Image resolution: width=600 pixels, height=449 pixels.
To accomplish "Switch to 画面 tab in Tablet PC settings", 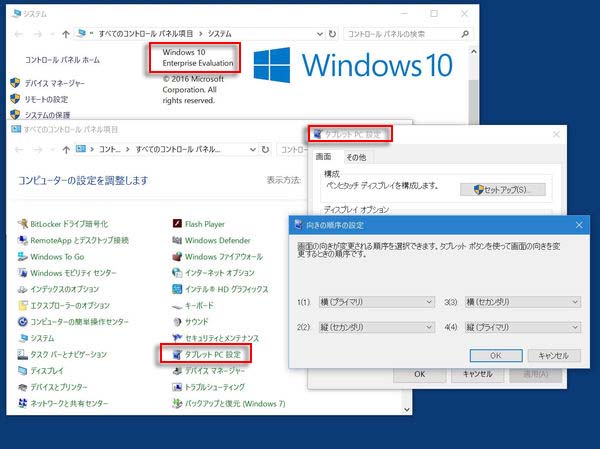I will [323, 157].
